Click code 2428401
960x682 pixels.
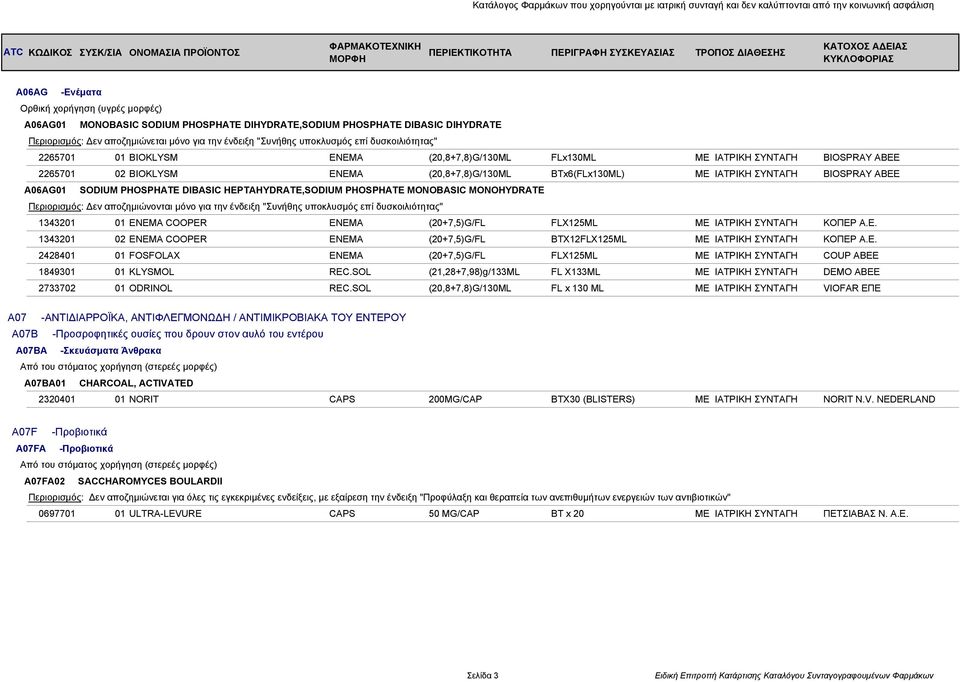tap(57, 256)
